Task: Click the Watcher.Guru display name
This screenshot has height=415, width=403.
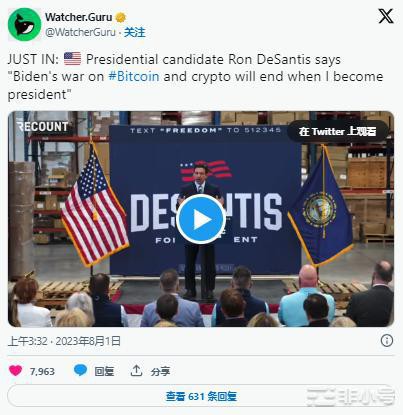Action: [79, 17]
